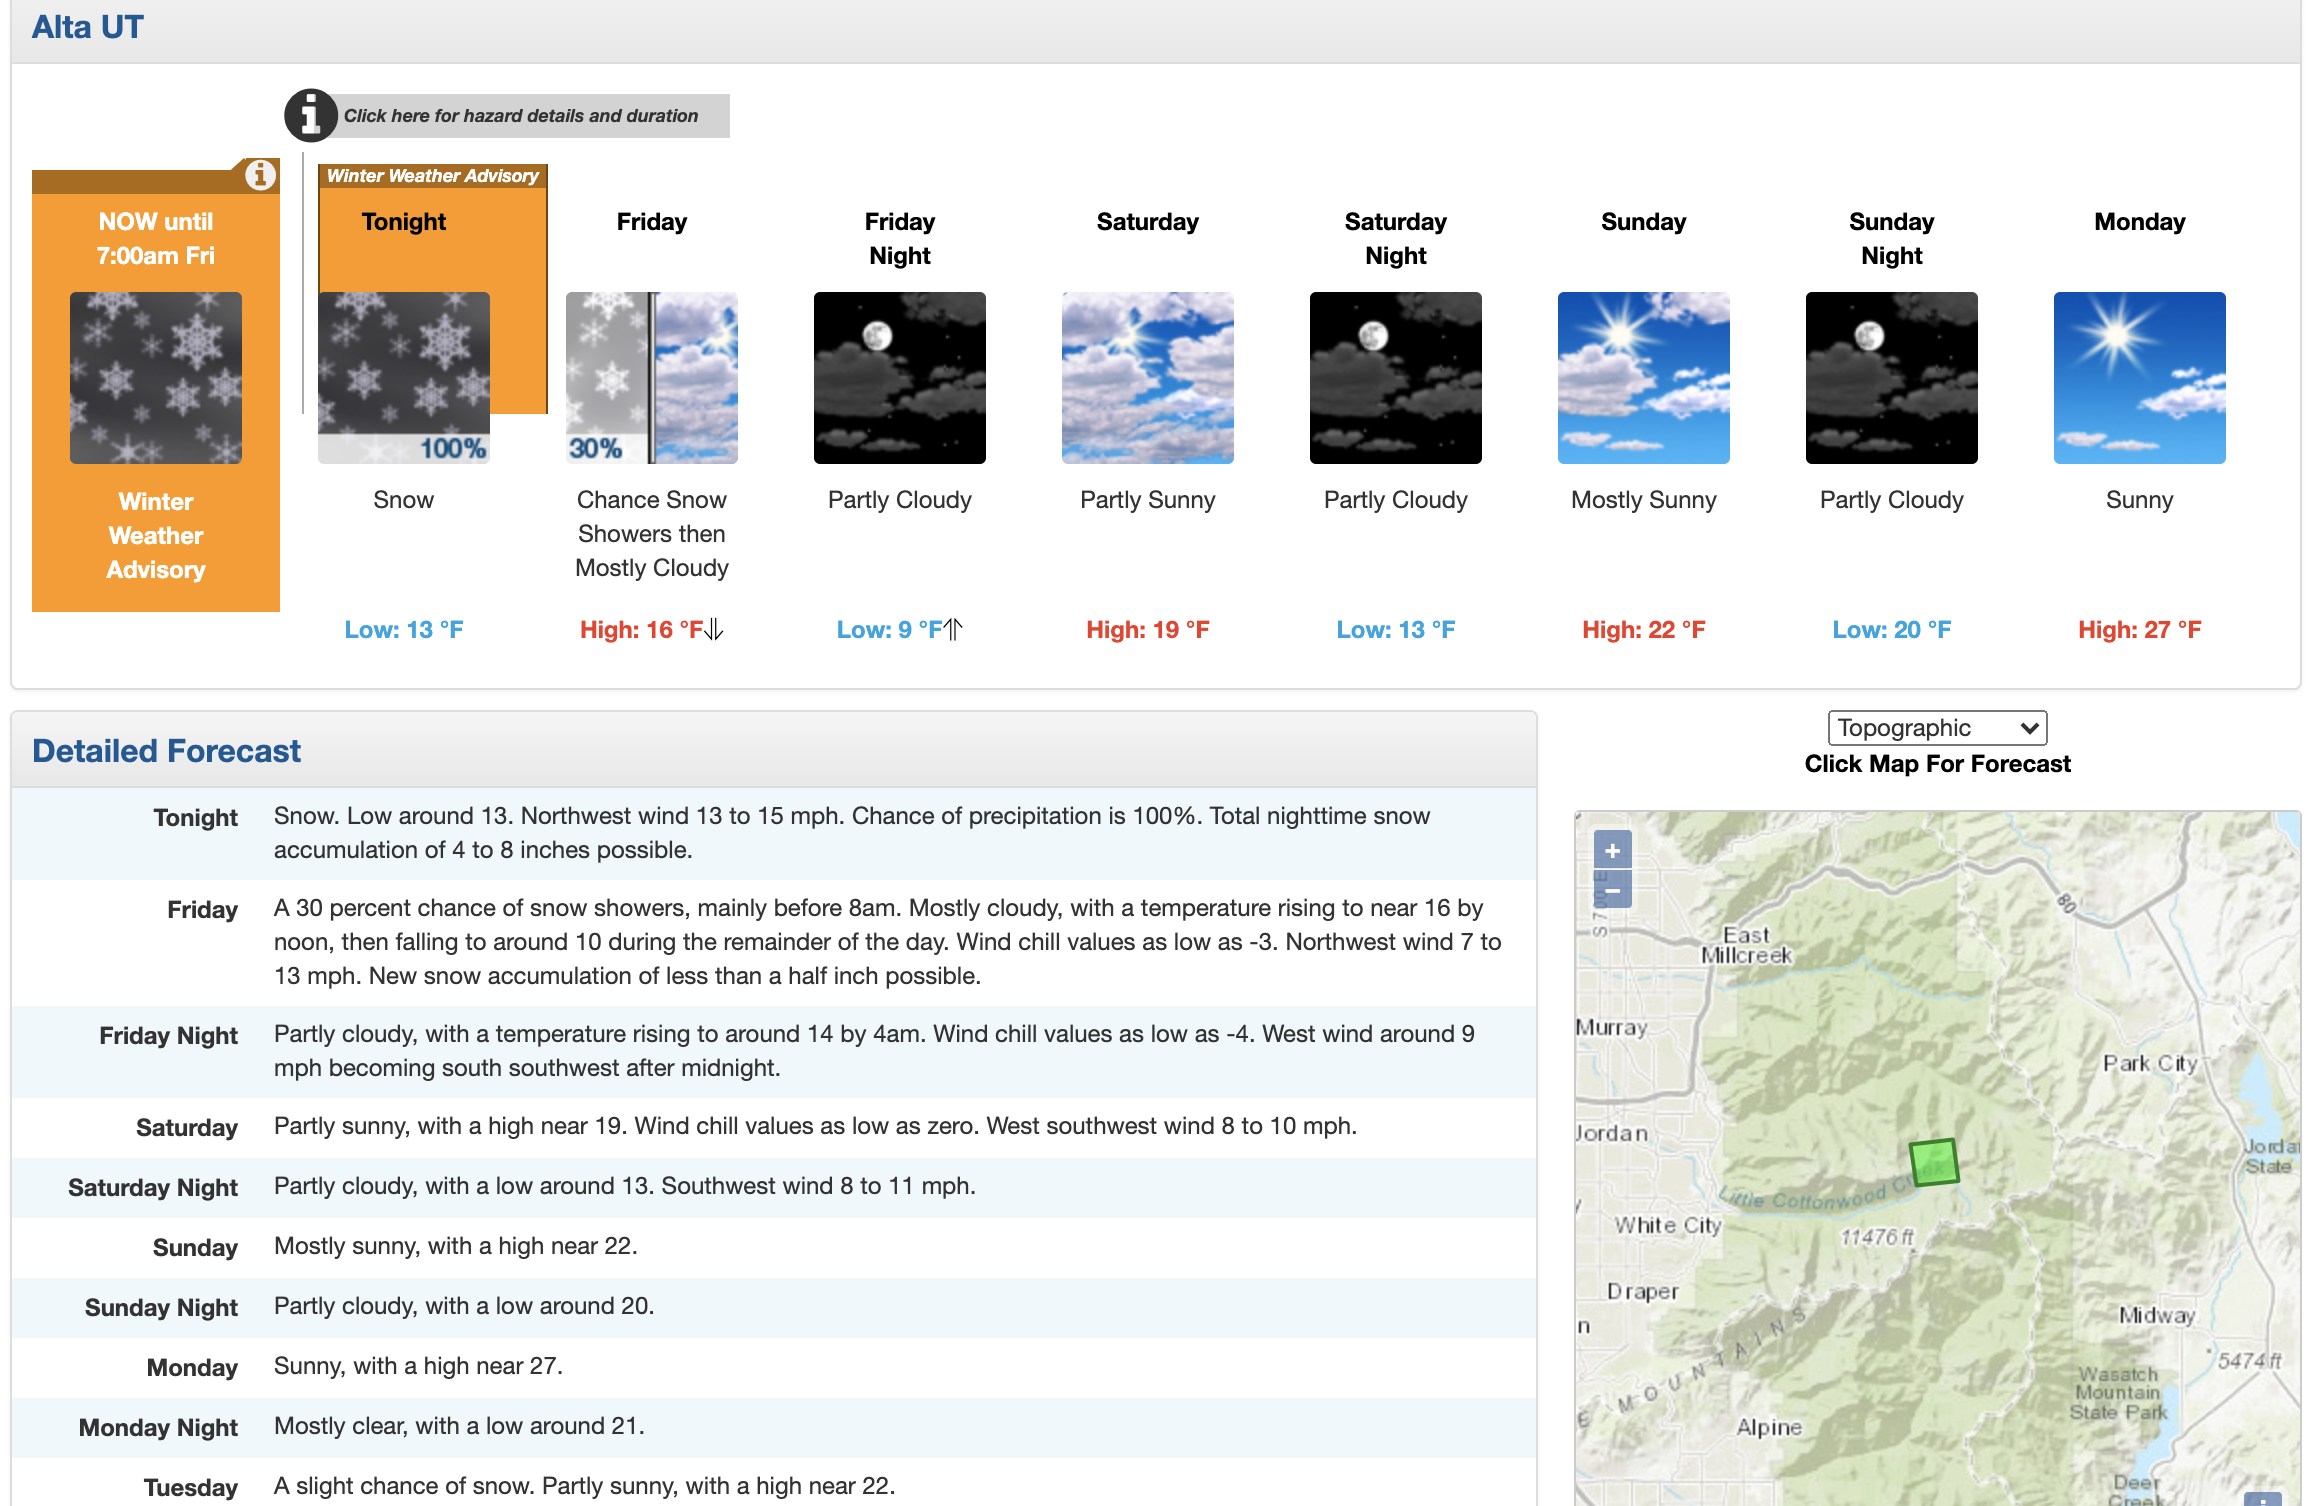Click the 'Friday Night' row label in detailed forecast
The height and width of the screenshot is (1506, 2306).
point(168,1036)
